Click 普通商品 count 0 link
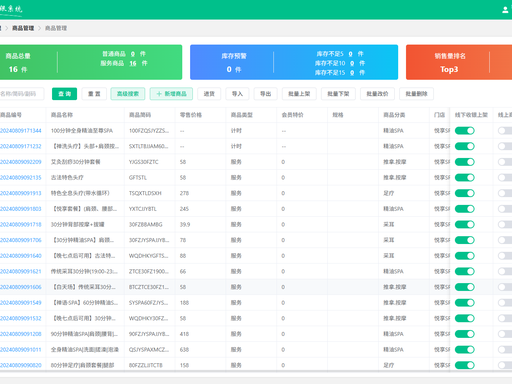 133,54
